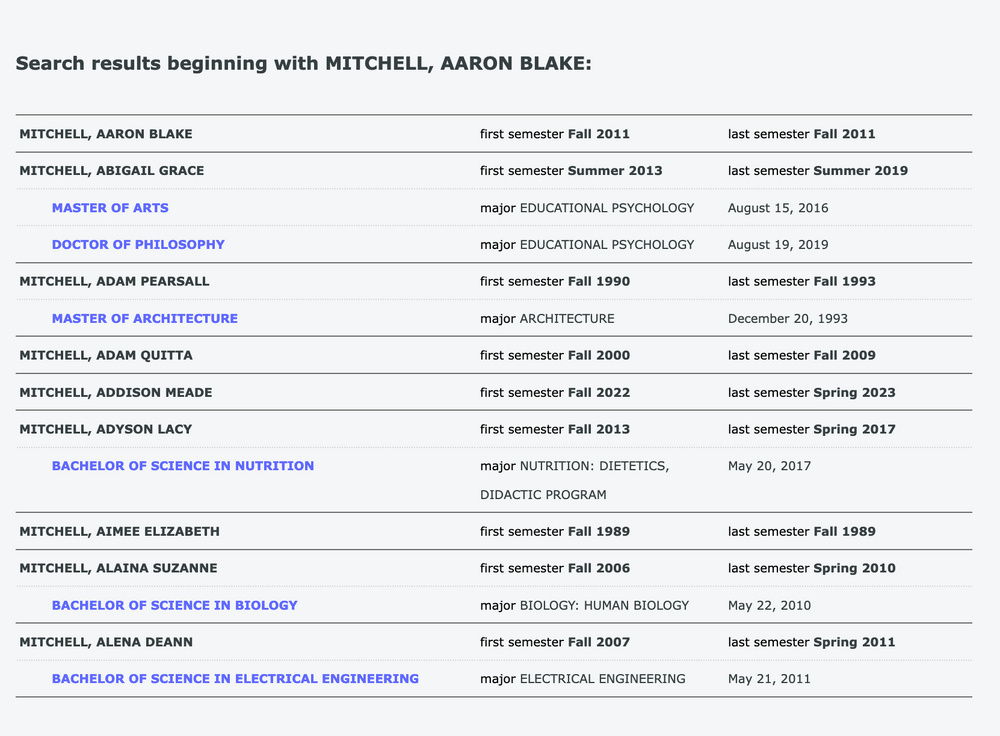
Task: Select the MITCHELL, ALENA DEANN entry
Action: click(x=106, y=642)
